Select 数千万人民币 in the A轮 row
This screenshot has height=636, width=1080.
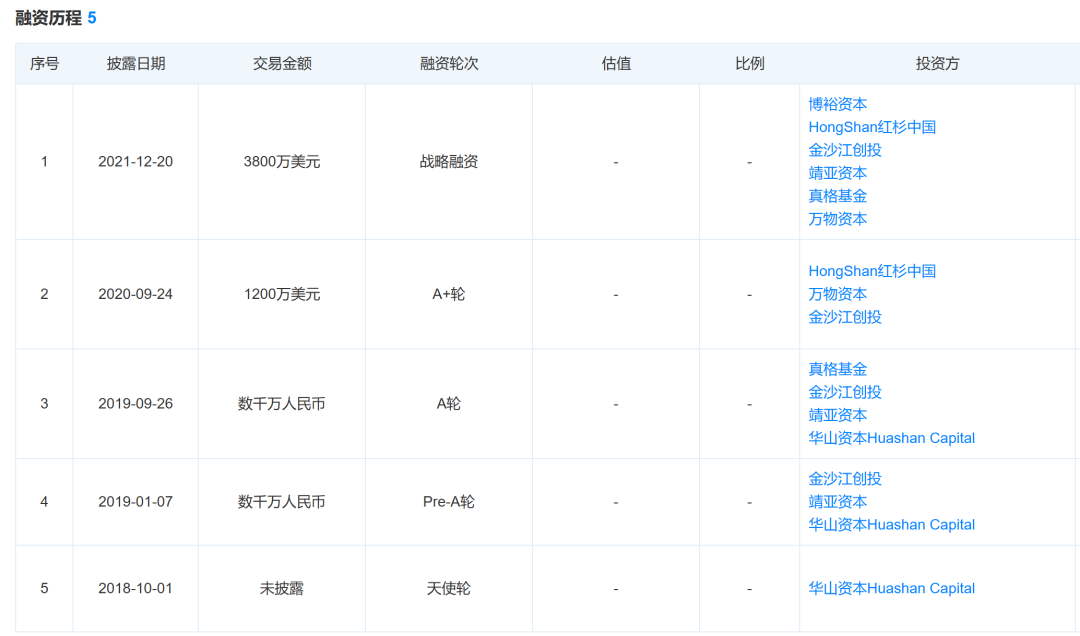coord(282,404)
